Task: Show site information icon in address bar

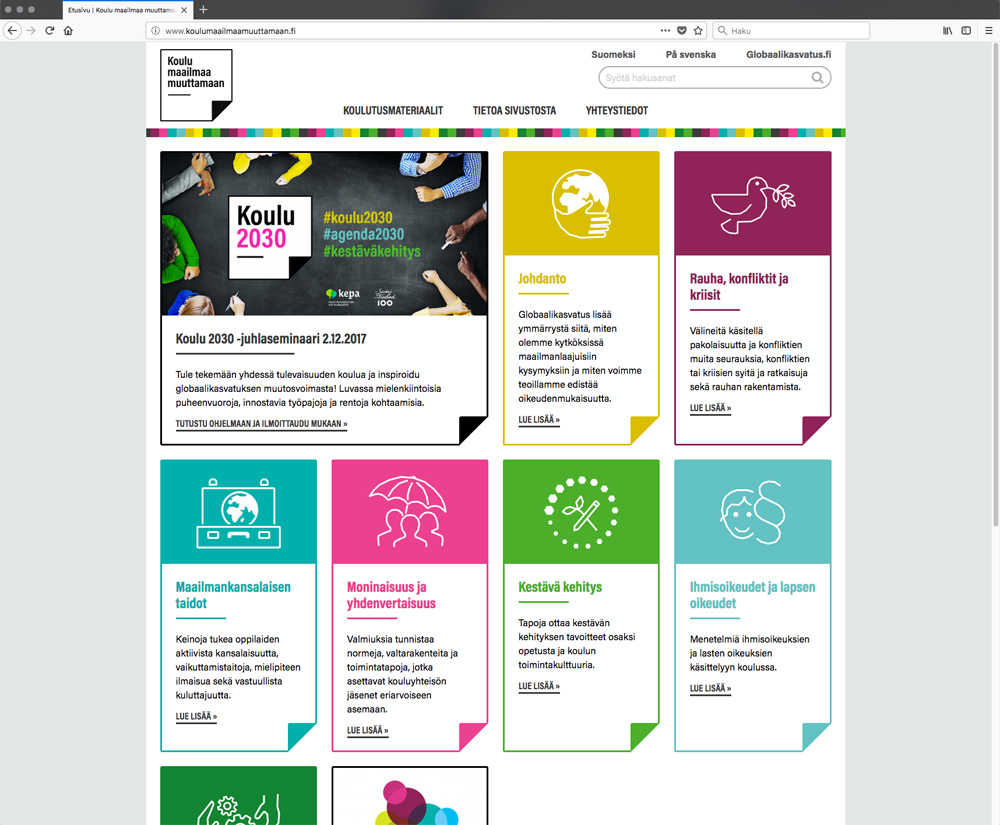Action: click(x=155, y=31)
